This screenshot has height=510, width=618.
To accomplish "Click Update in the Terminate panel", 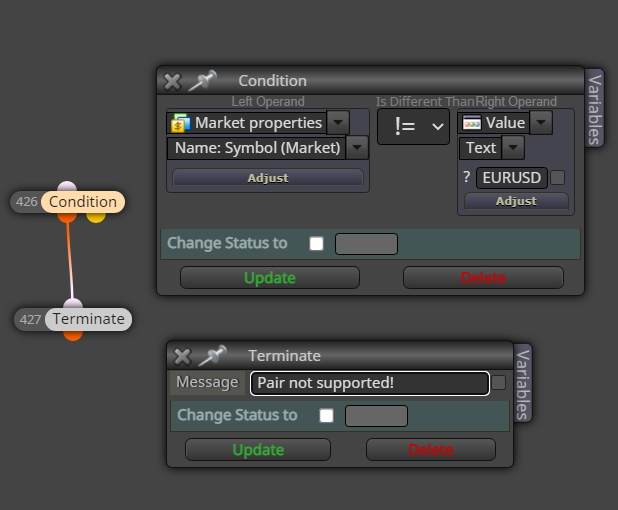I will 258,450.
